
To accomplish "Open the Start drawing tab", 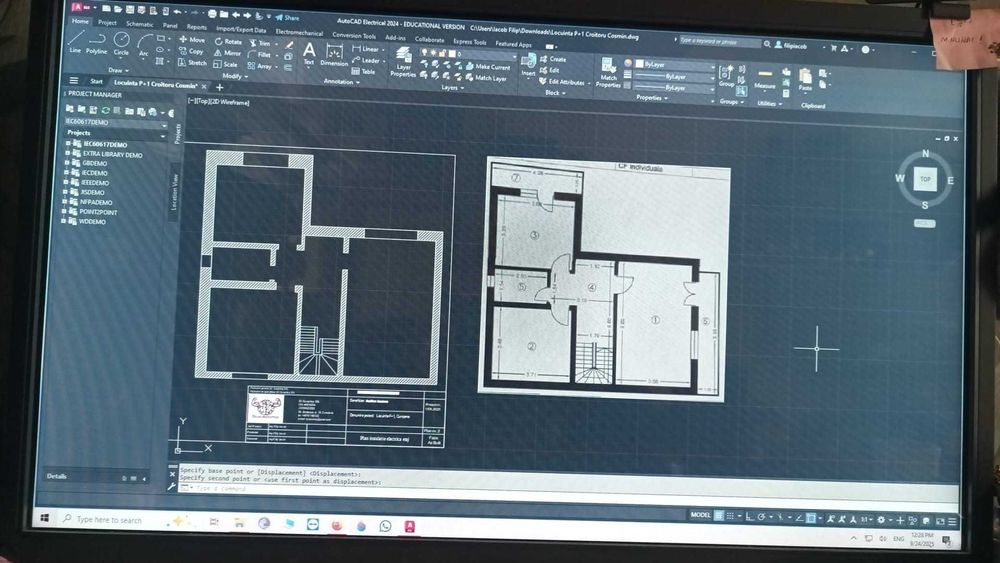I will pos(96,81).
